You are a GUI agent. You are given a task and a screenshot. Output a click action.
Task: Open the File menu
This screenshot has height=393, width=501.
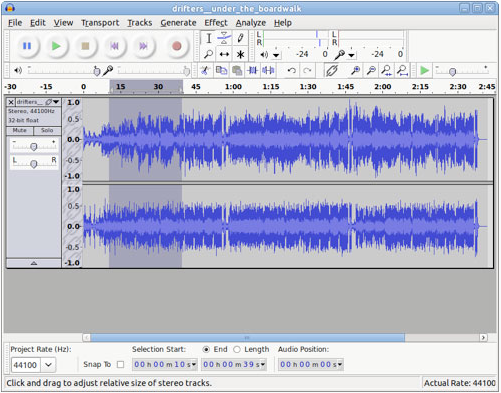[x=15, y=23]
